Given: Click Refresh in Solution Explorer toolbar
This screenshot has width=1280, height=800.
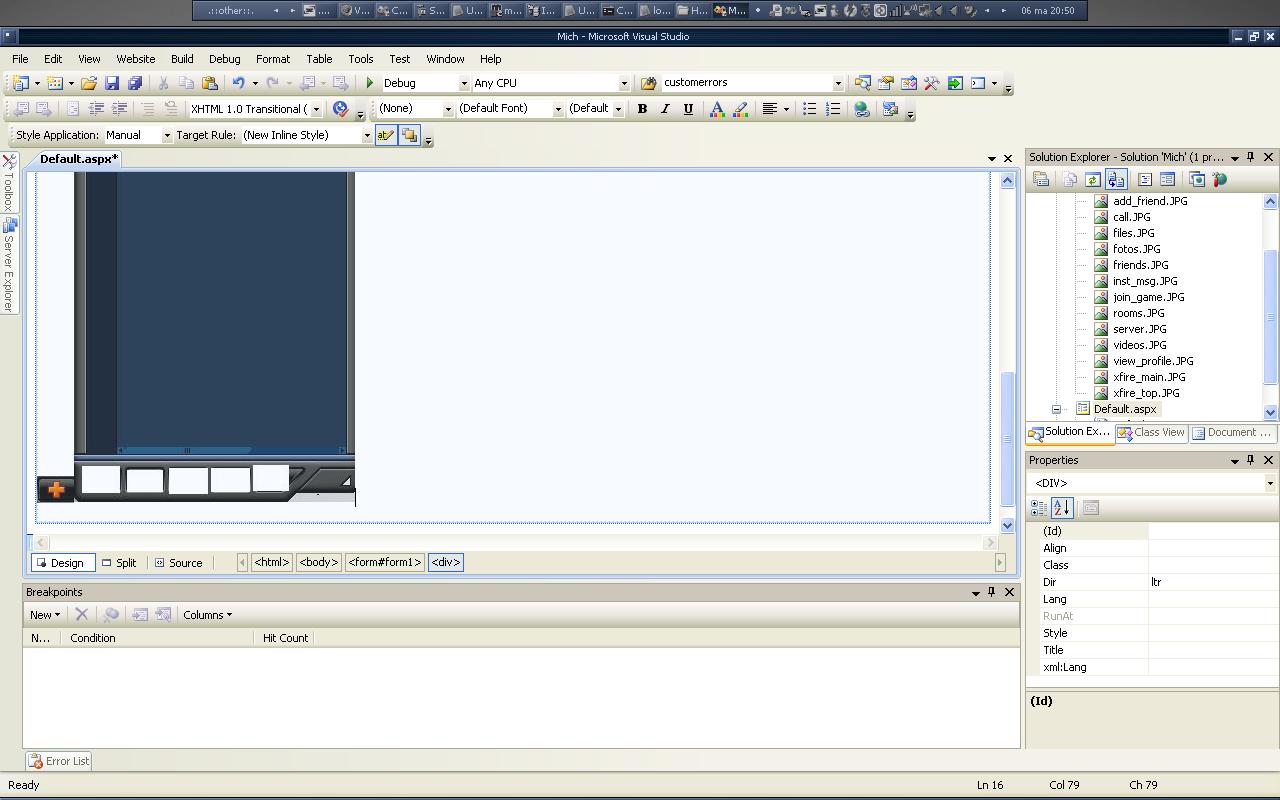Looking at the screenshot, I should tap(1092, 180).
